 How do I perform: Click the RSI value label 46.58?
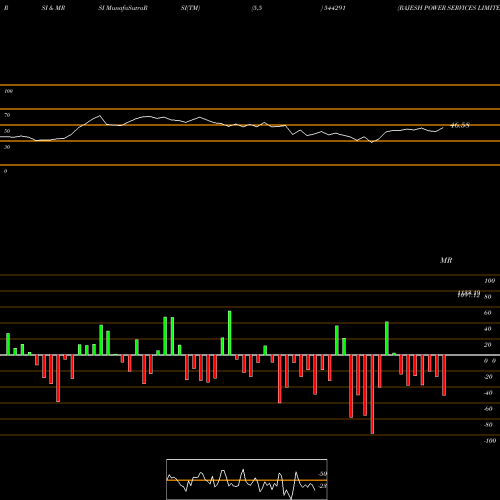click(460, 125)
